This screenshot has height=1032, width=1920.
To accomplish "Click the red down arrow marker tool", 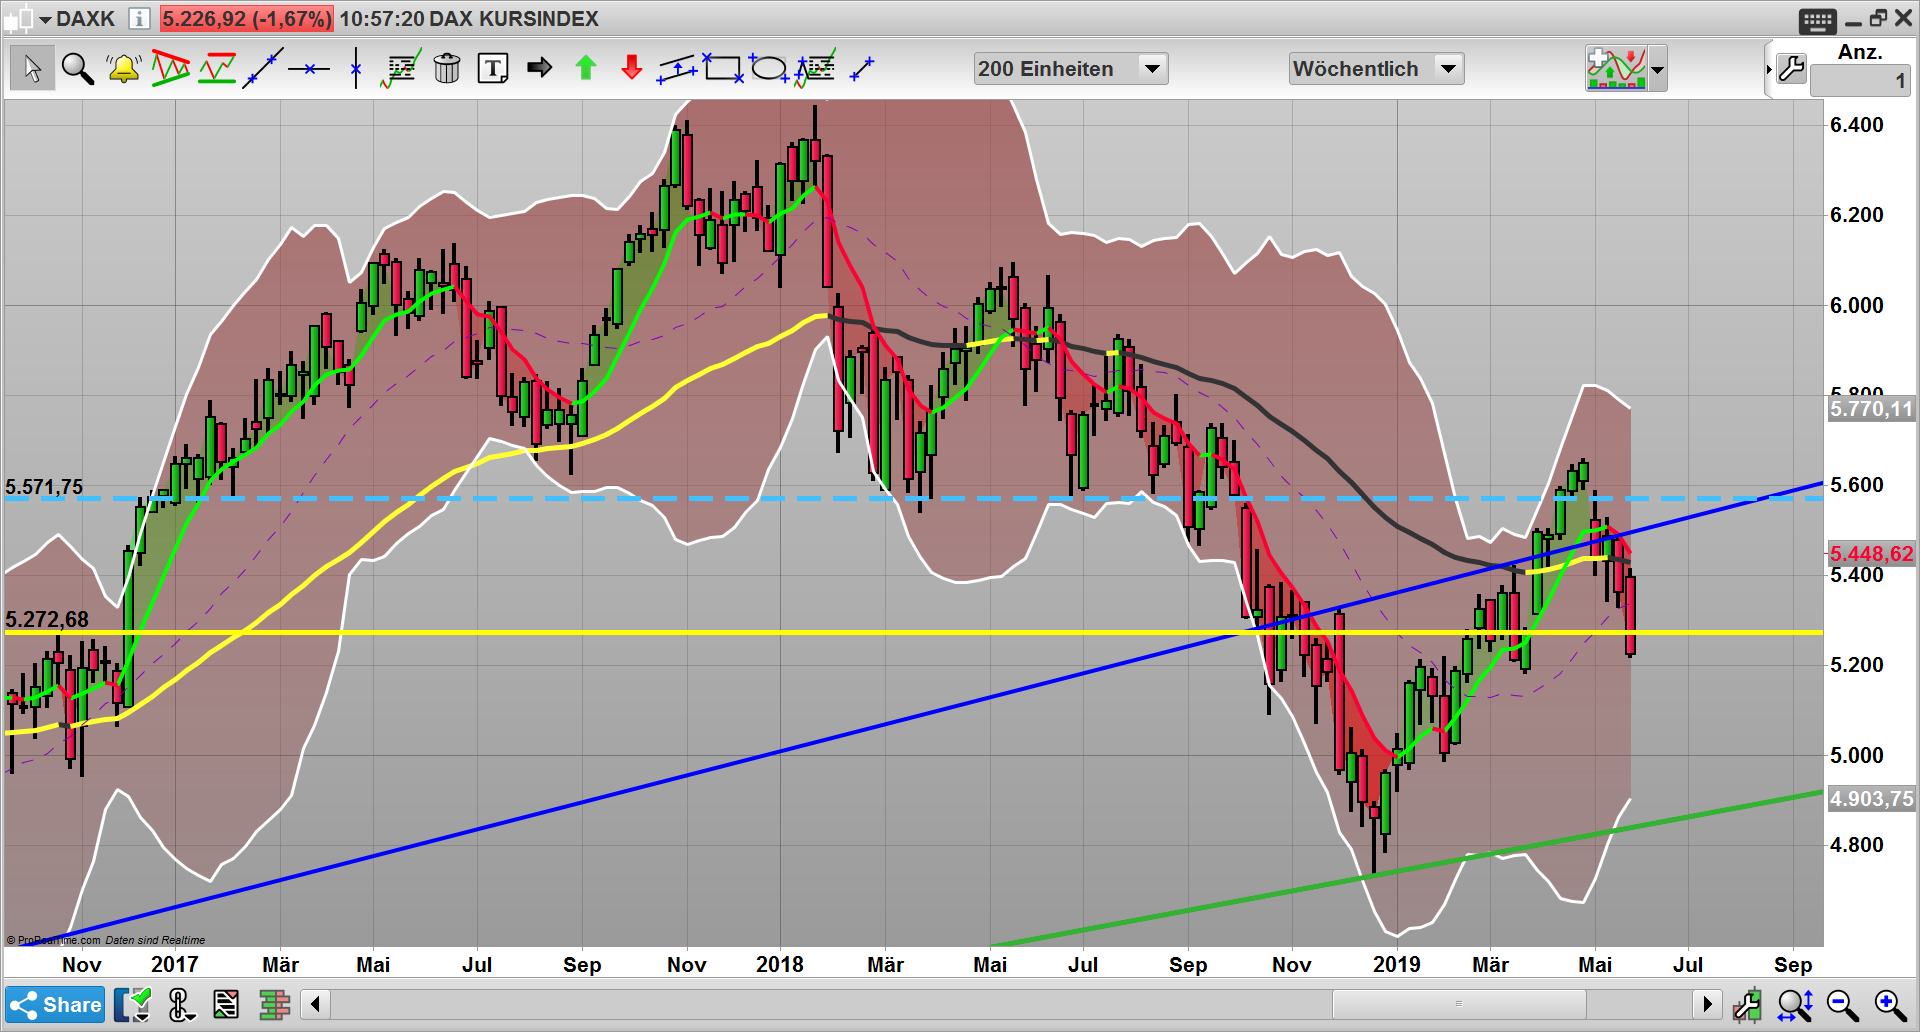I will click(630, 68).
